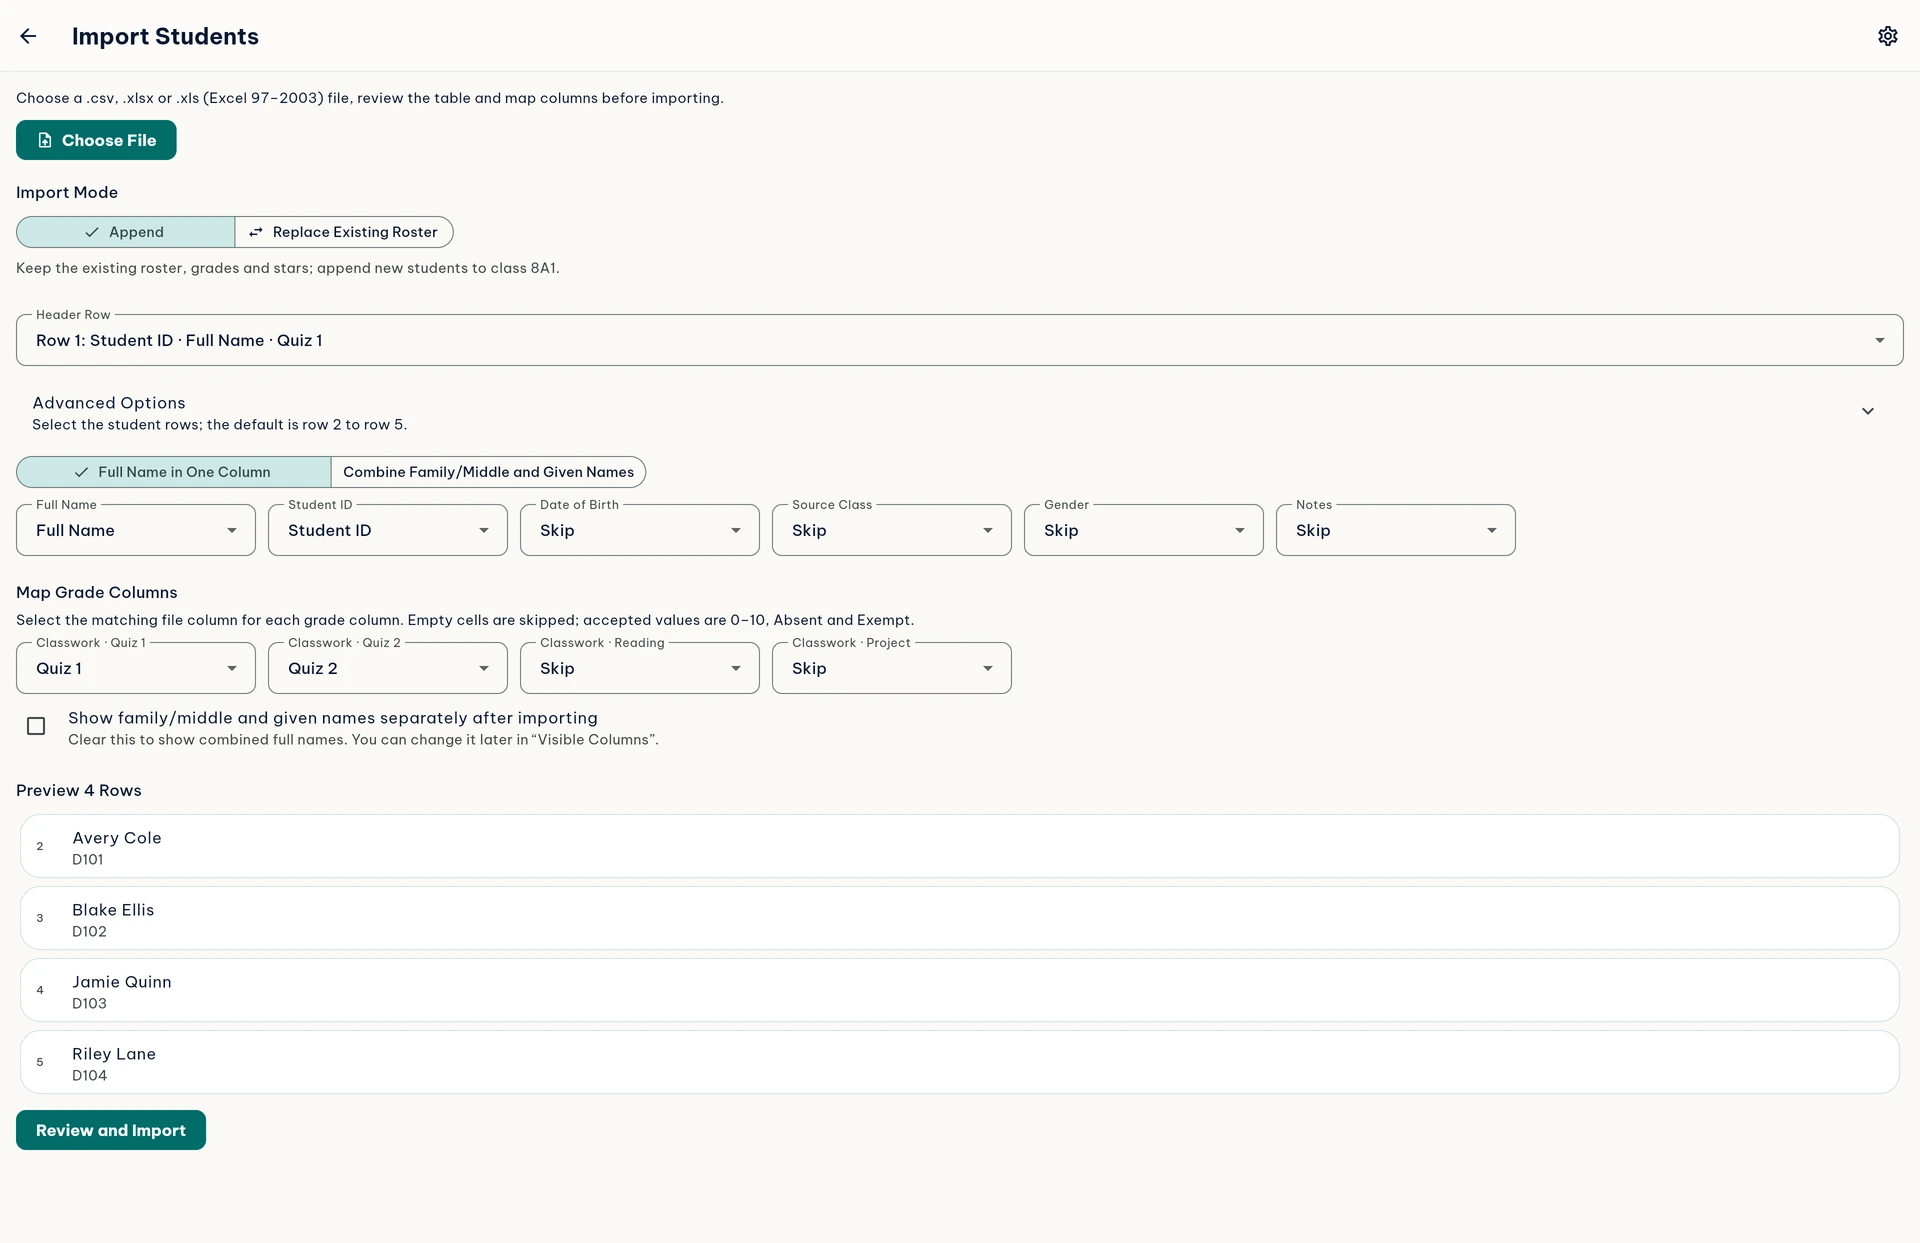Open the Notes mapping dropdown

pos(1396,530)
